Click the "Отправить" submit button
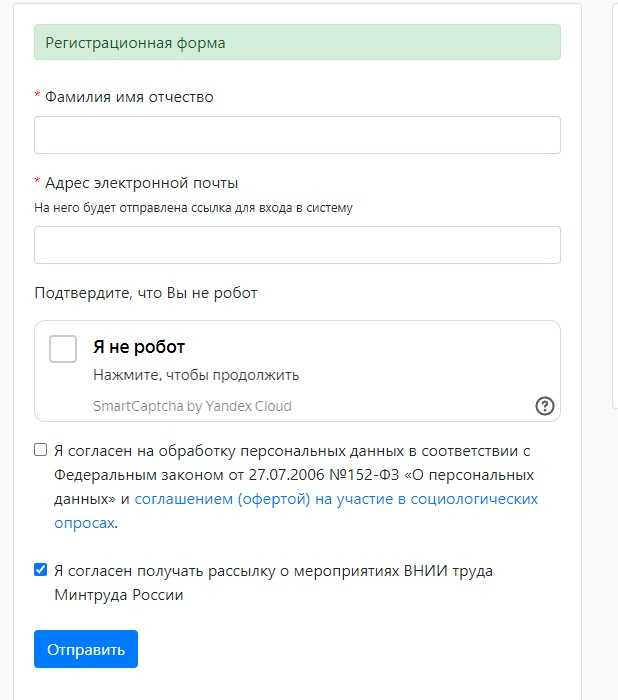Screen dimensions: 618x700 pyautogui.click(x=86, y=649)
